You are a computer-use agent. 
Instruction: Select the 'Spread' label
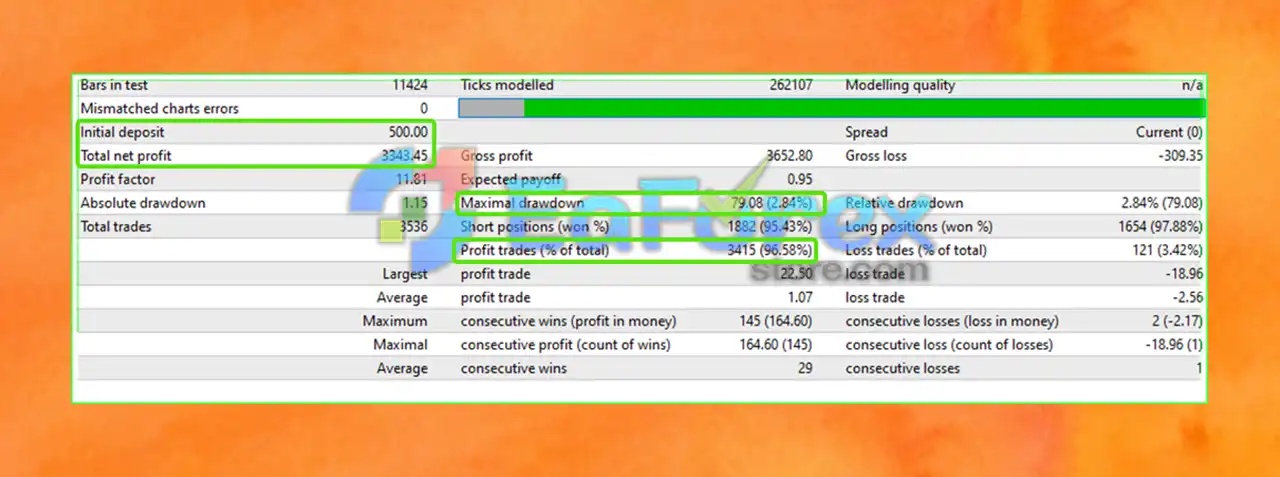866,132
